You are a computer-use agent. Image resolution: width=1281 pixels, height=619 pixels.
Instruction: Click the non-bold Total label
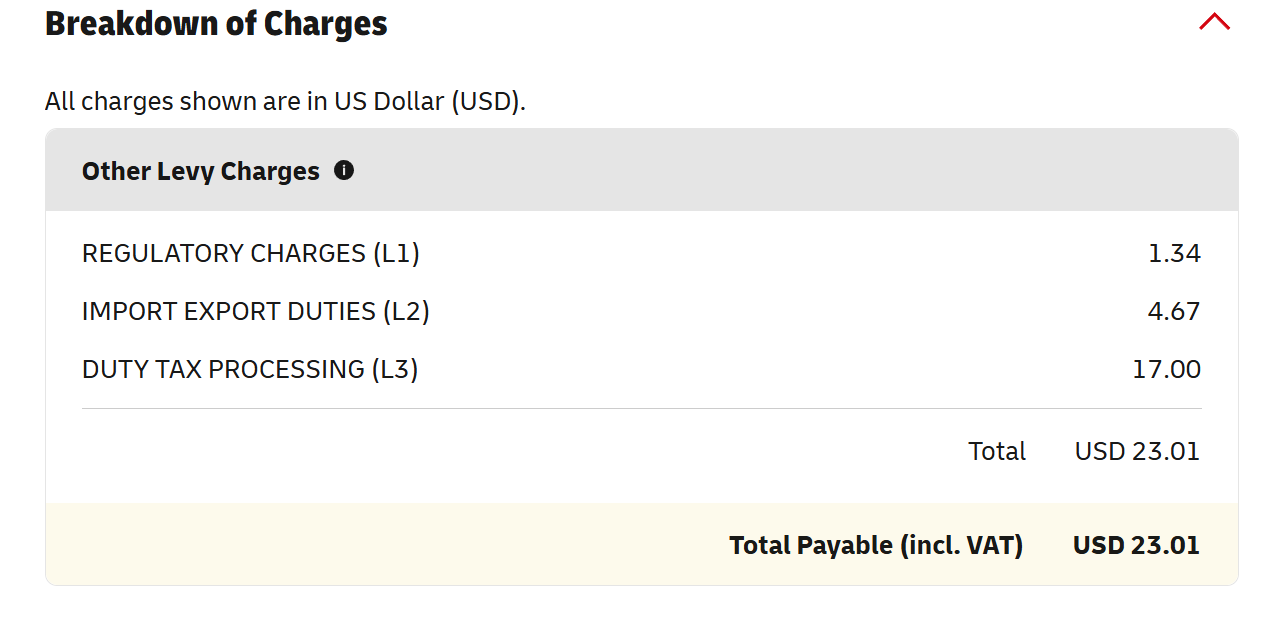tap(997, 452)
